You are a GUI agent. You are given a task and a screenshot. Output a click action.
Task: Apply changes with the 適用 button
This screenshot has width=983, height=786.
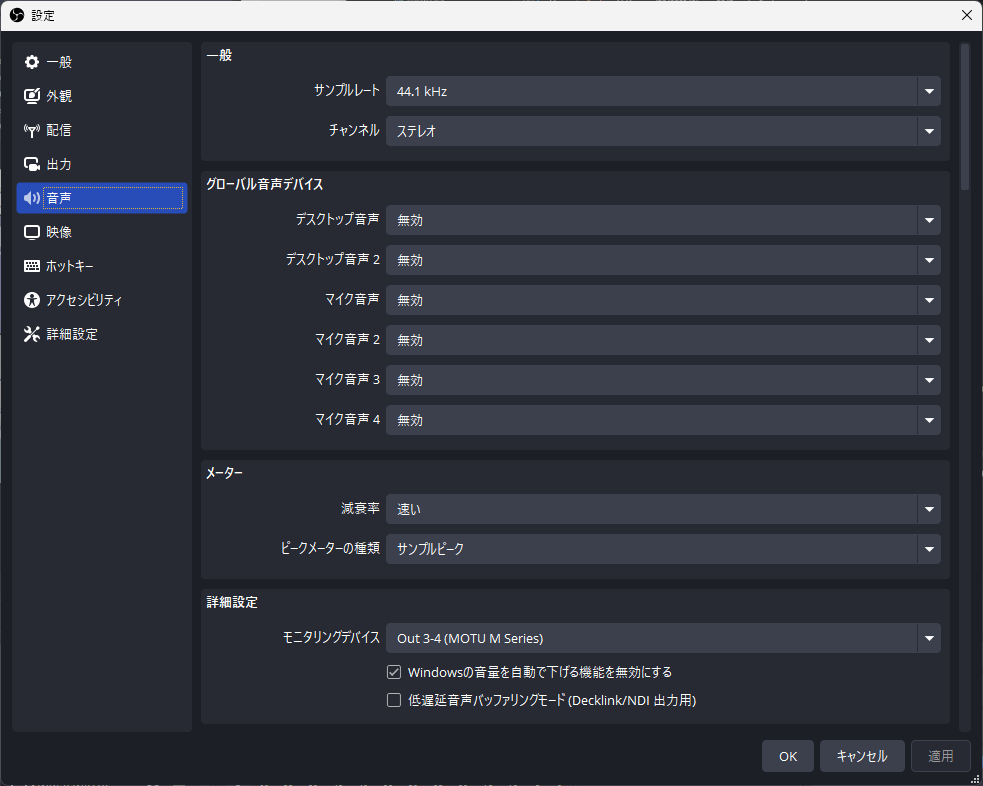click(x=940, y=755)
